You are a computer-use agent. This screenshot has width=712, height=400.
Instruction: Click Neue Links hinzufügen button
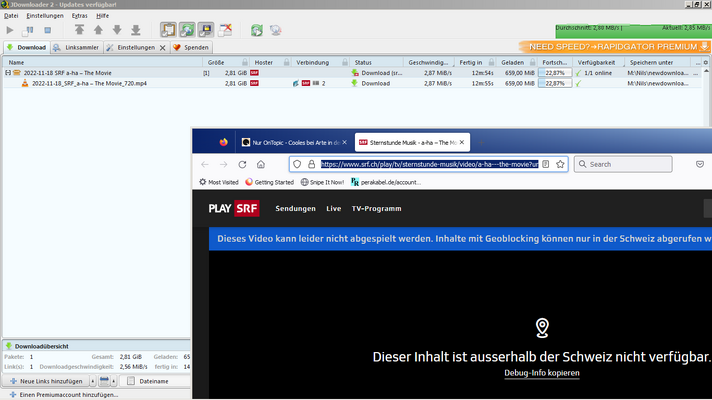click(46, 381)
